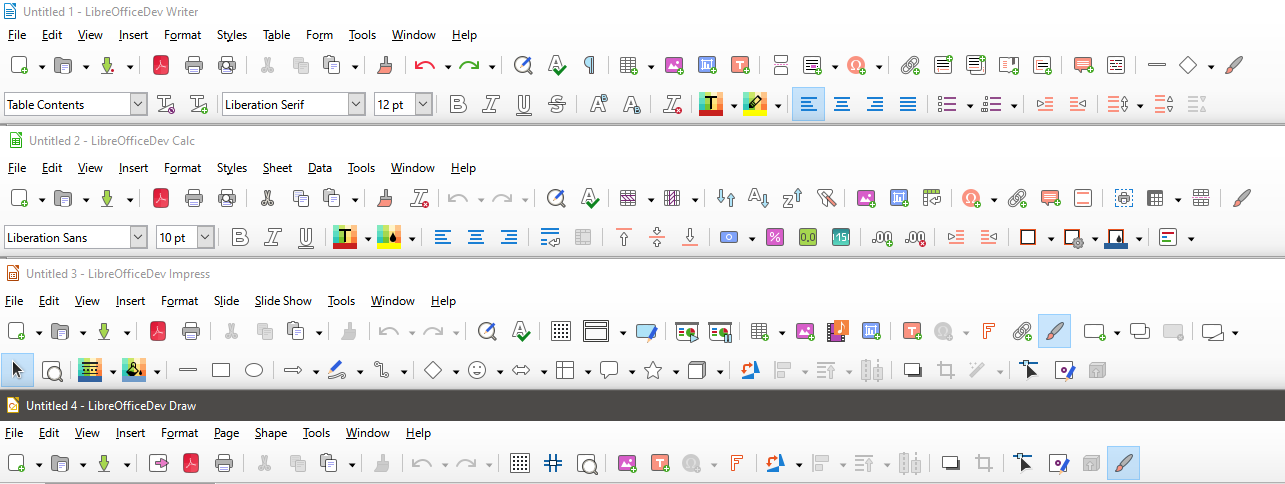Image resolution: width=1285 pixels, height=484 pixels.
Task: Format as percent in Calc
Action: (x=774, y=238)
